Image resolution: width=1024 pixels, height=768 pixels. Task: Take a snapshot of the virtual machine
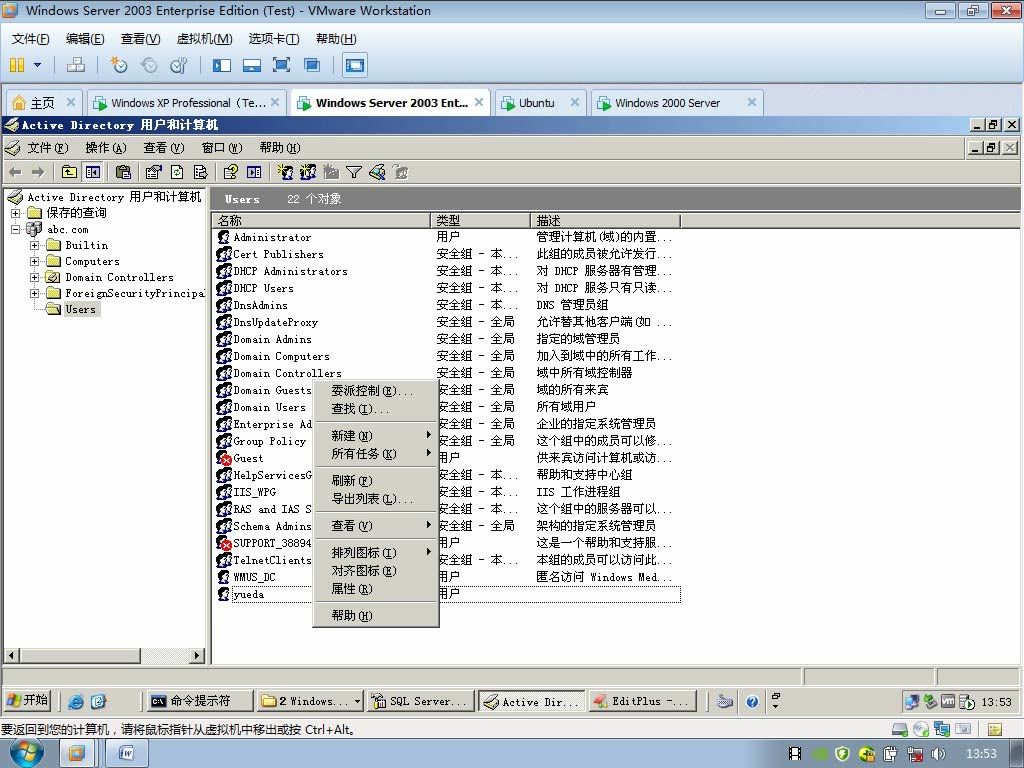[x=119, y=65]
